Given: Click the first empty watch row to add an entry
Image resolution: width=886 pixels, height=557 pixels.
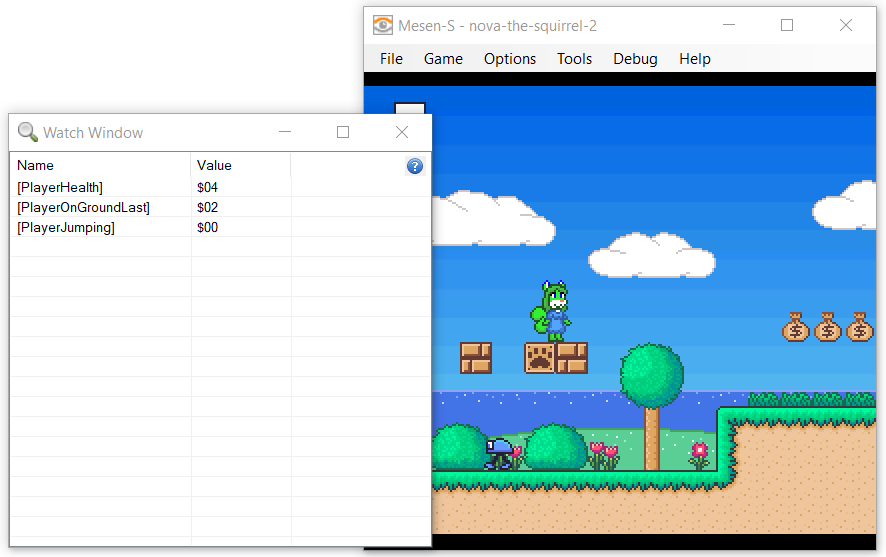Looking at the screenshot, I should [x=220, y=247].
